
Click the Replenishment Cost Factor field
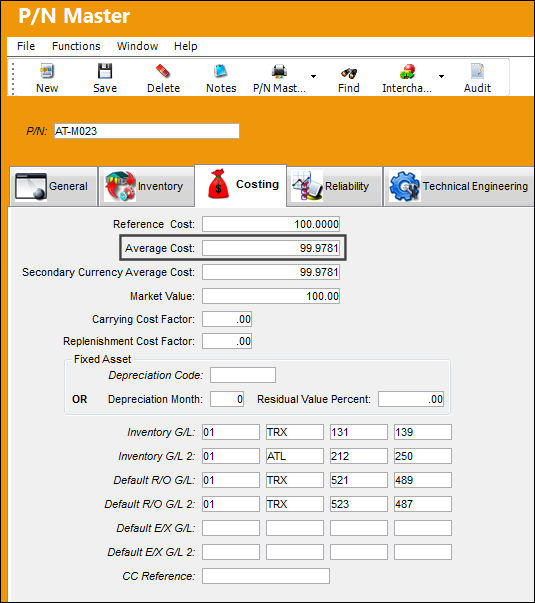click(x=227, y=341)
